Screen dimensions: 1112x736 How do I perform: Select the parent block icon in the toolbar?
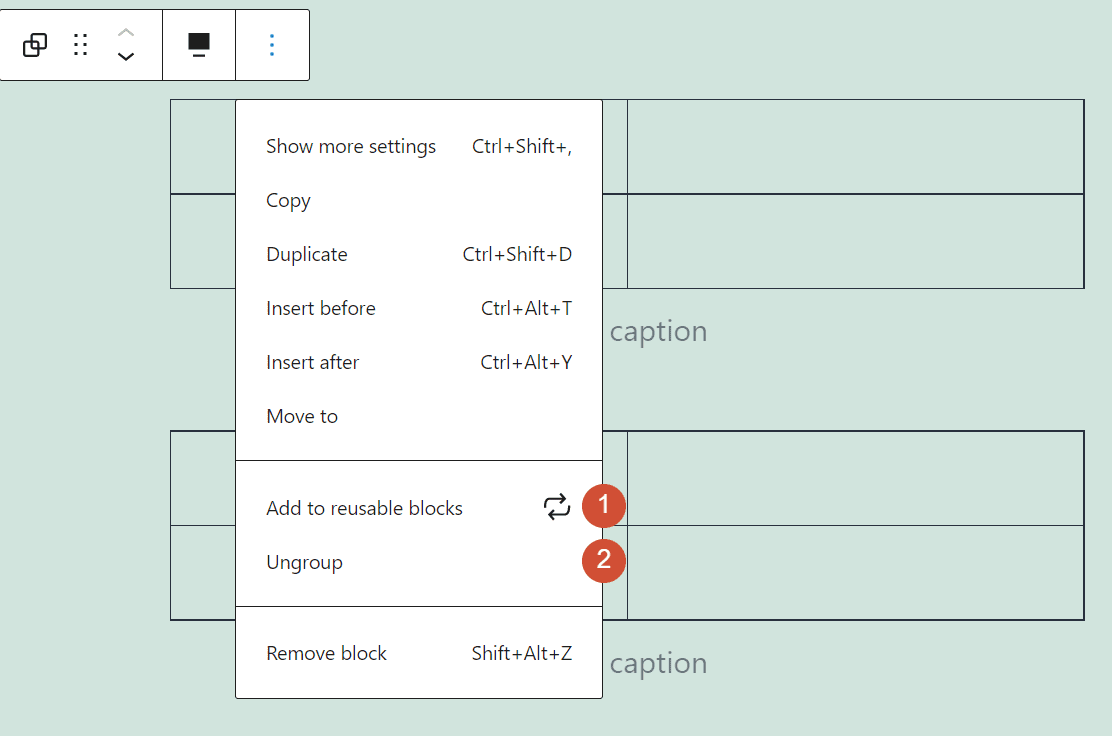coord(33,44)
